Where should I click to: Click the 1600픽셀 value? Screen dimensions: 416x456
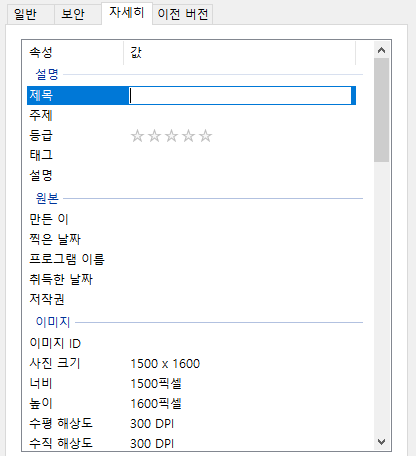pos(156,404)
